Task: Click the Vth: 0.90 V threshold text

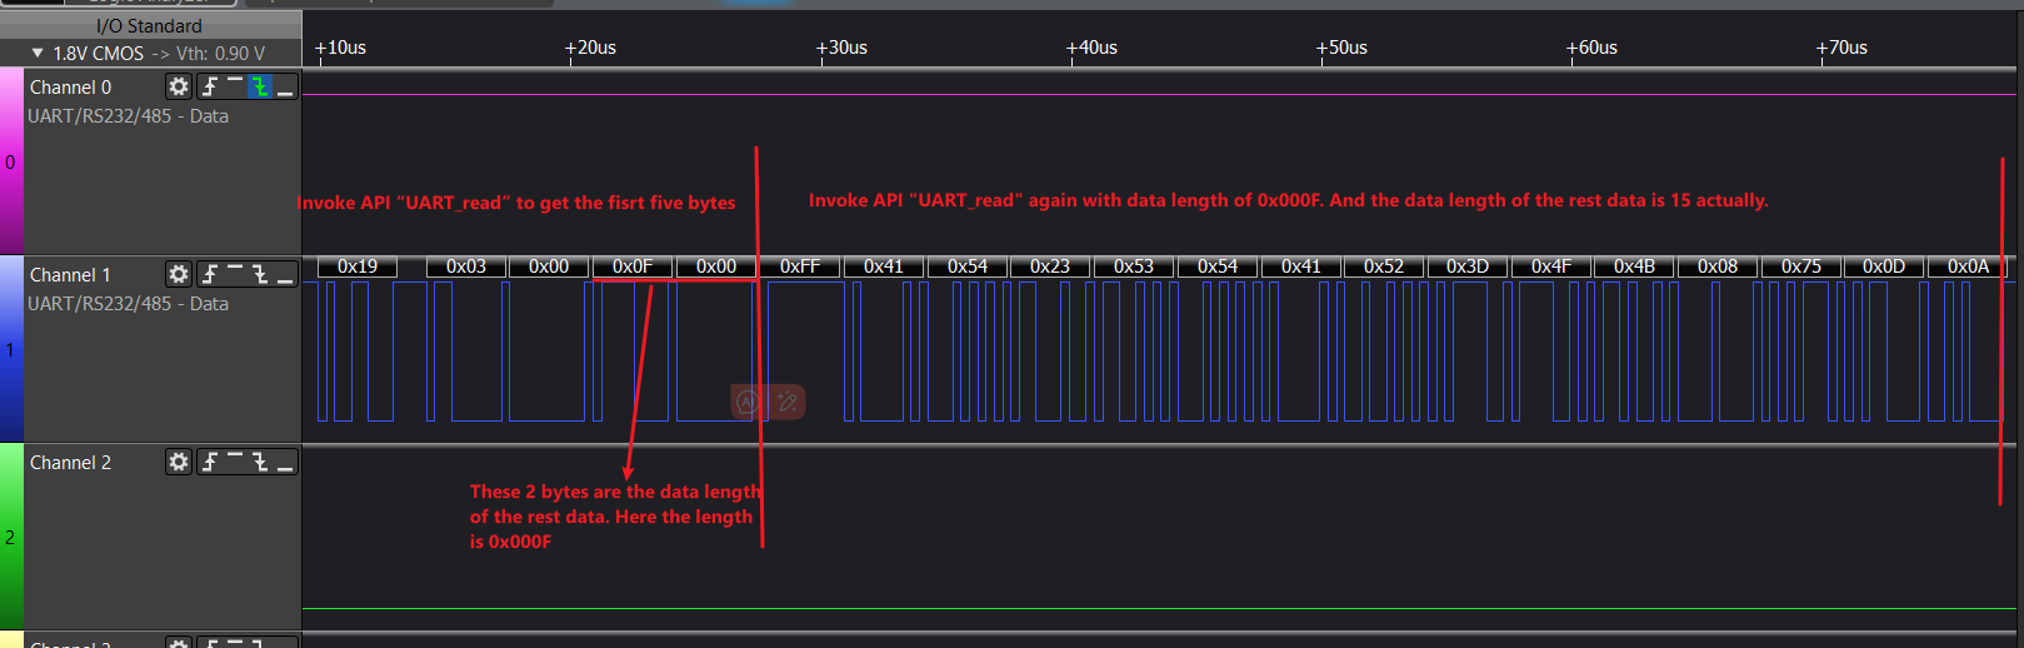Action: click(x=220, y=53)
